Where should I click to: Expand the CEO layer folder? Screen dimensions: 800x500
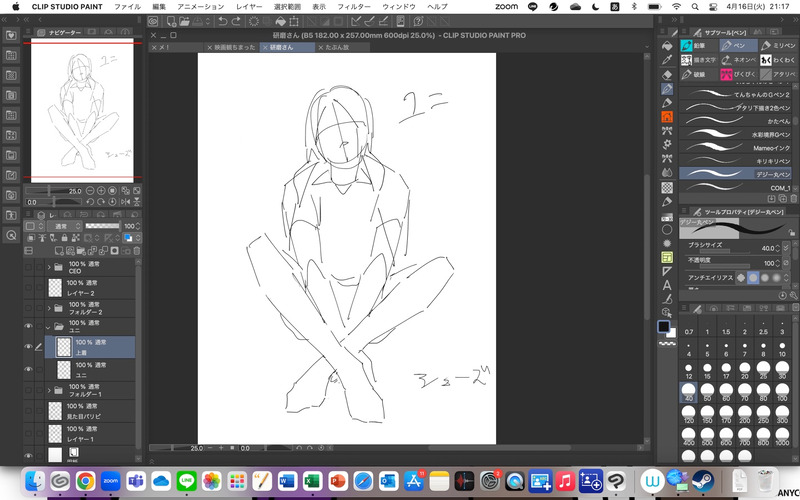[x=49, y=267]
